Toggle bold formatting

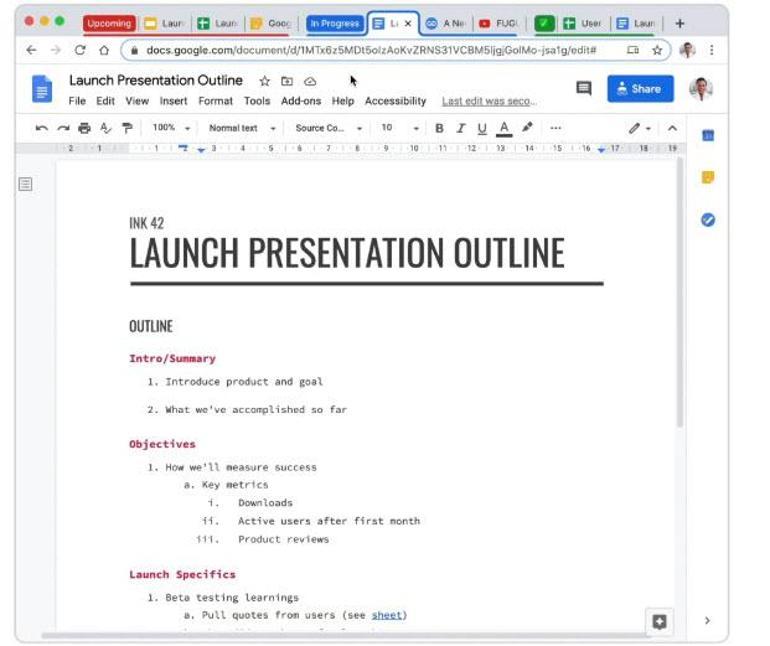[x=439, y=128]
